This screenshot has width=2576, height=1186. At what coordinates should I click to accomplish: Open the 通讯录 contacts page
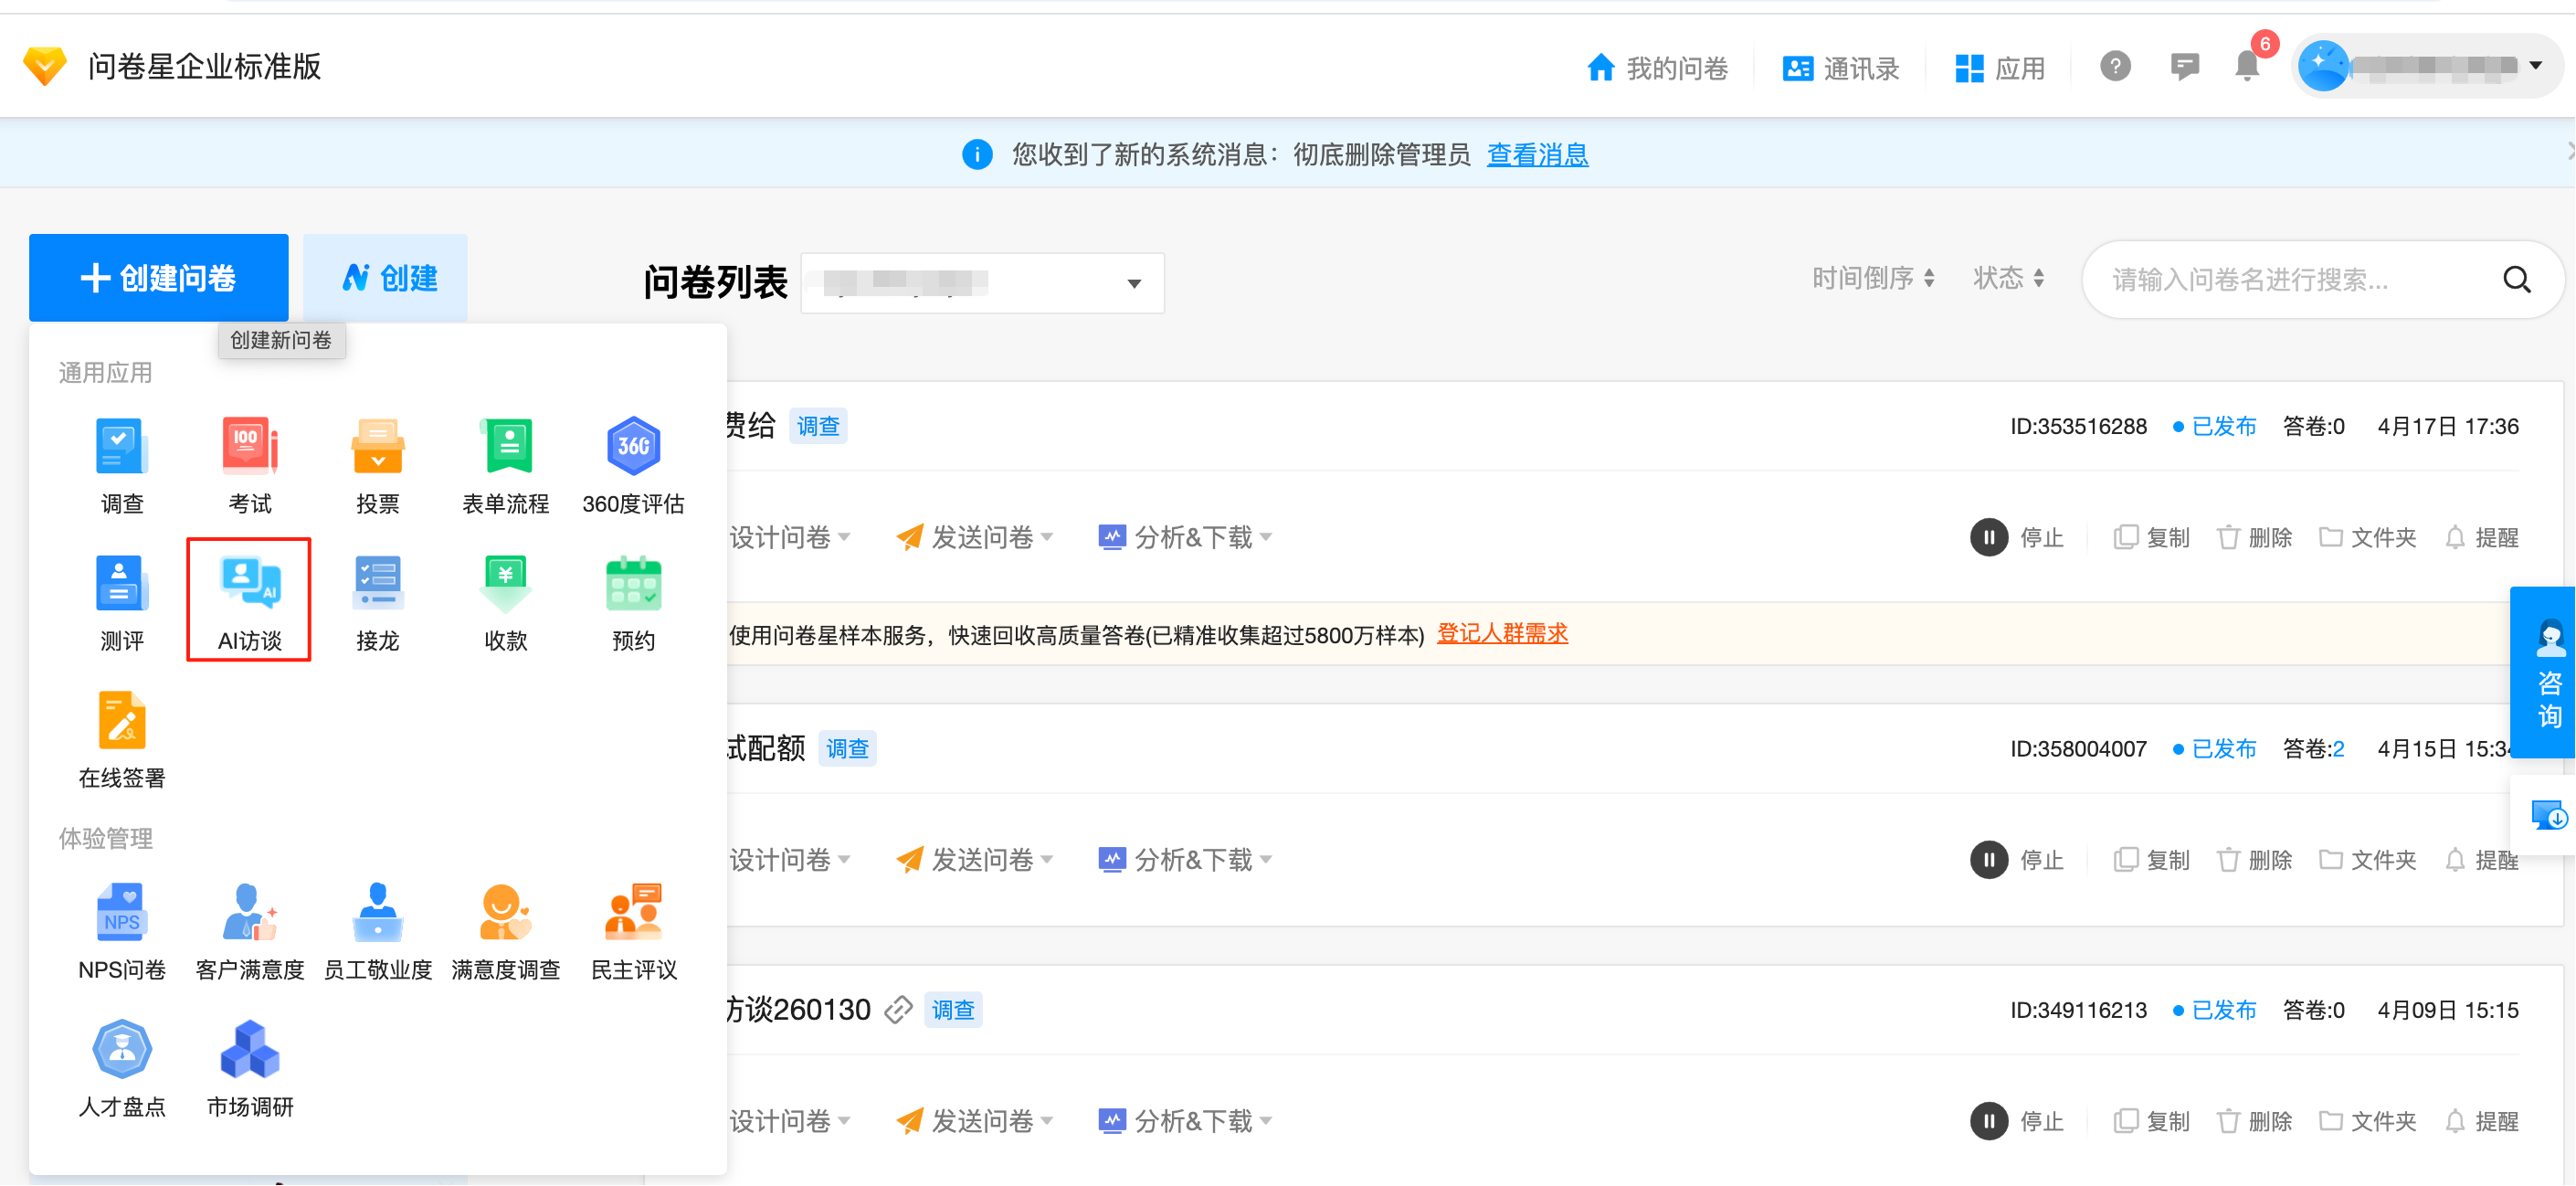1840,66
